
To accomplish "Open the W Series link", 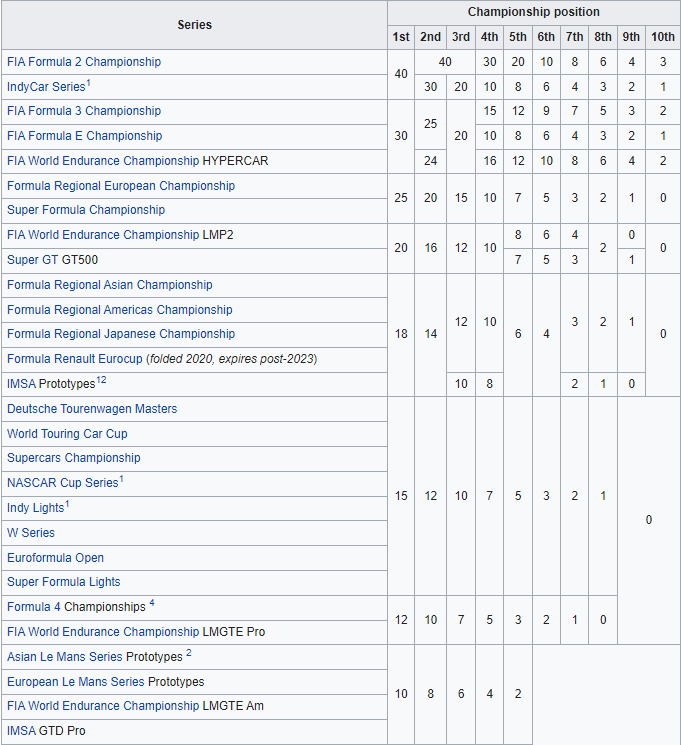I will pos(31,533).
